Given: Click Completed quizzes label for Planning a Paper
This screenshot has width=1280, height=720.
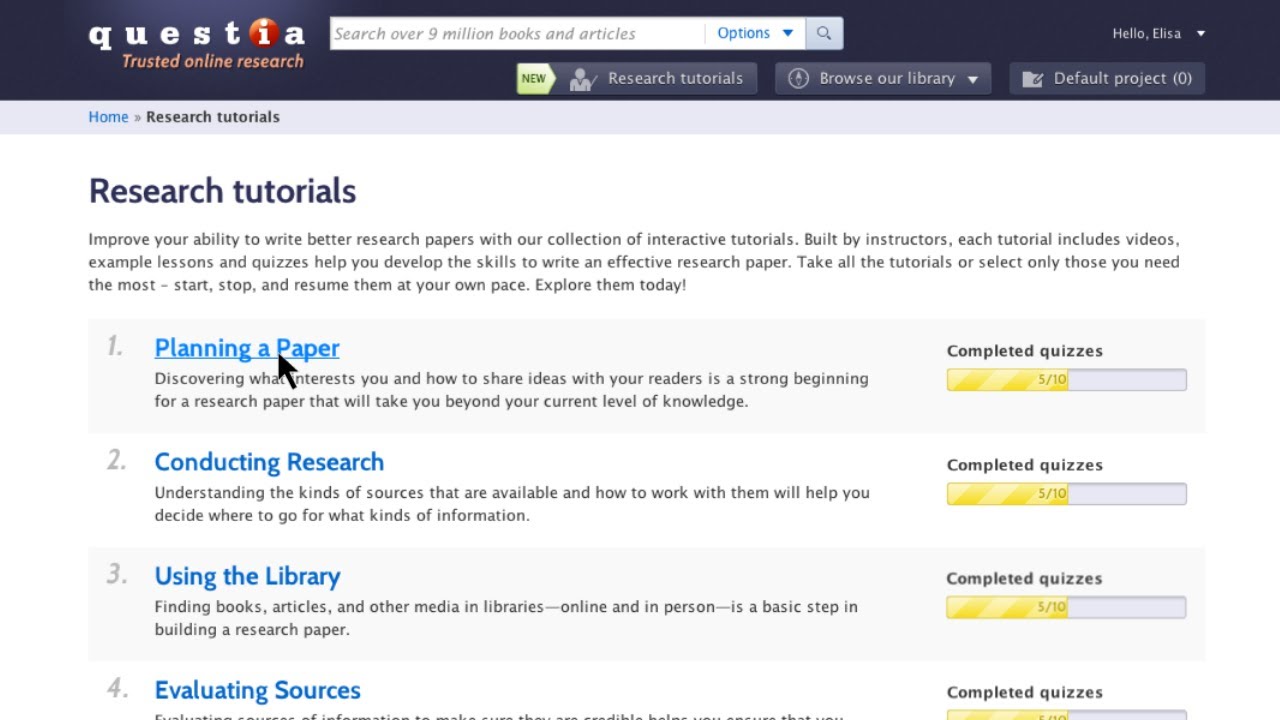Looking at the screenshot, I should 1025,351.
